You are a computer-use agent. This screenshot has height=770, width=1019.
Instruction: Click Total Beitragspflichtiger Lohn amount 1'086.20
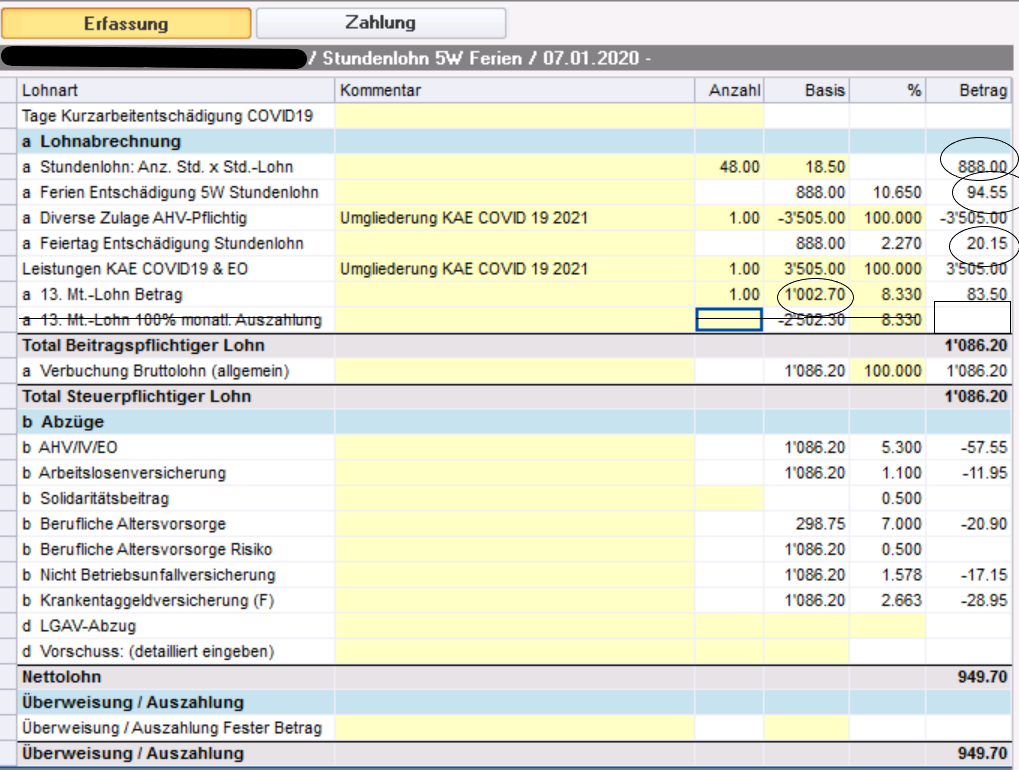pos(975,345)
